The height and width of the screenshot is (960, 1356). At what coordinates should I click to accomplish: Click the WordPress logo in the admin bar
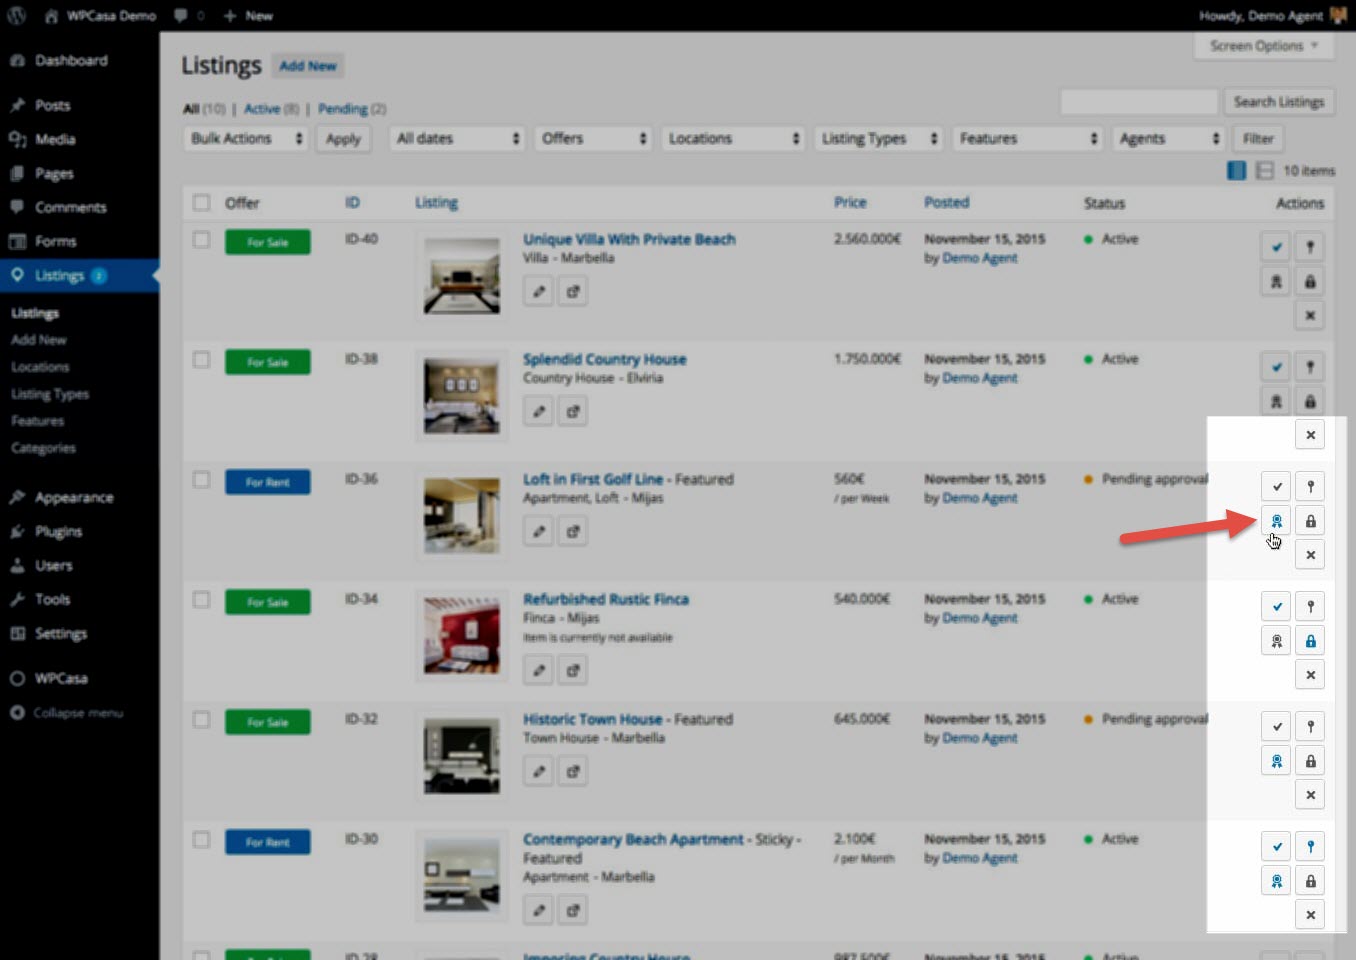pos(17,15)
